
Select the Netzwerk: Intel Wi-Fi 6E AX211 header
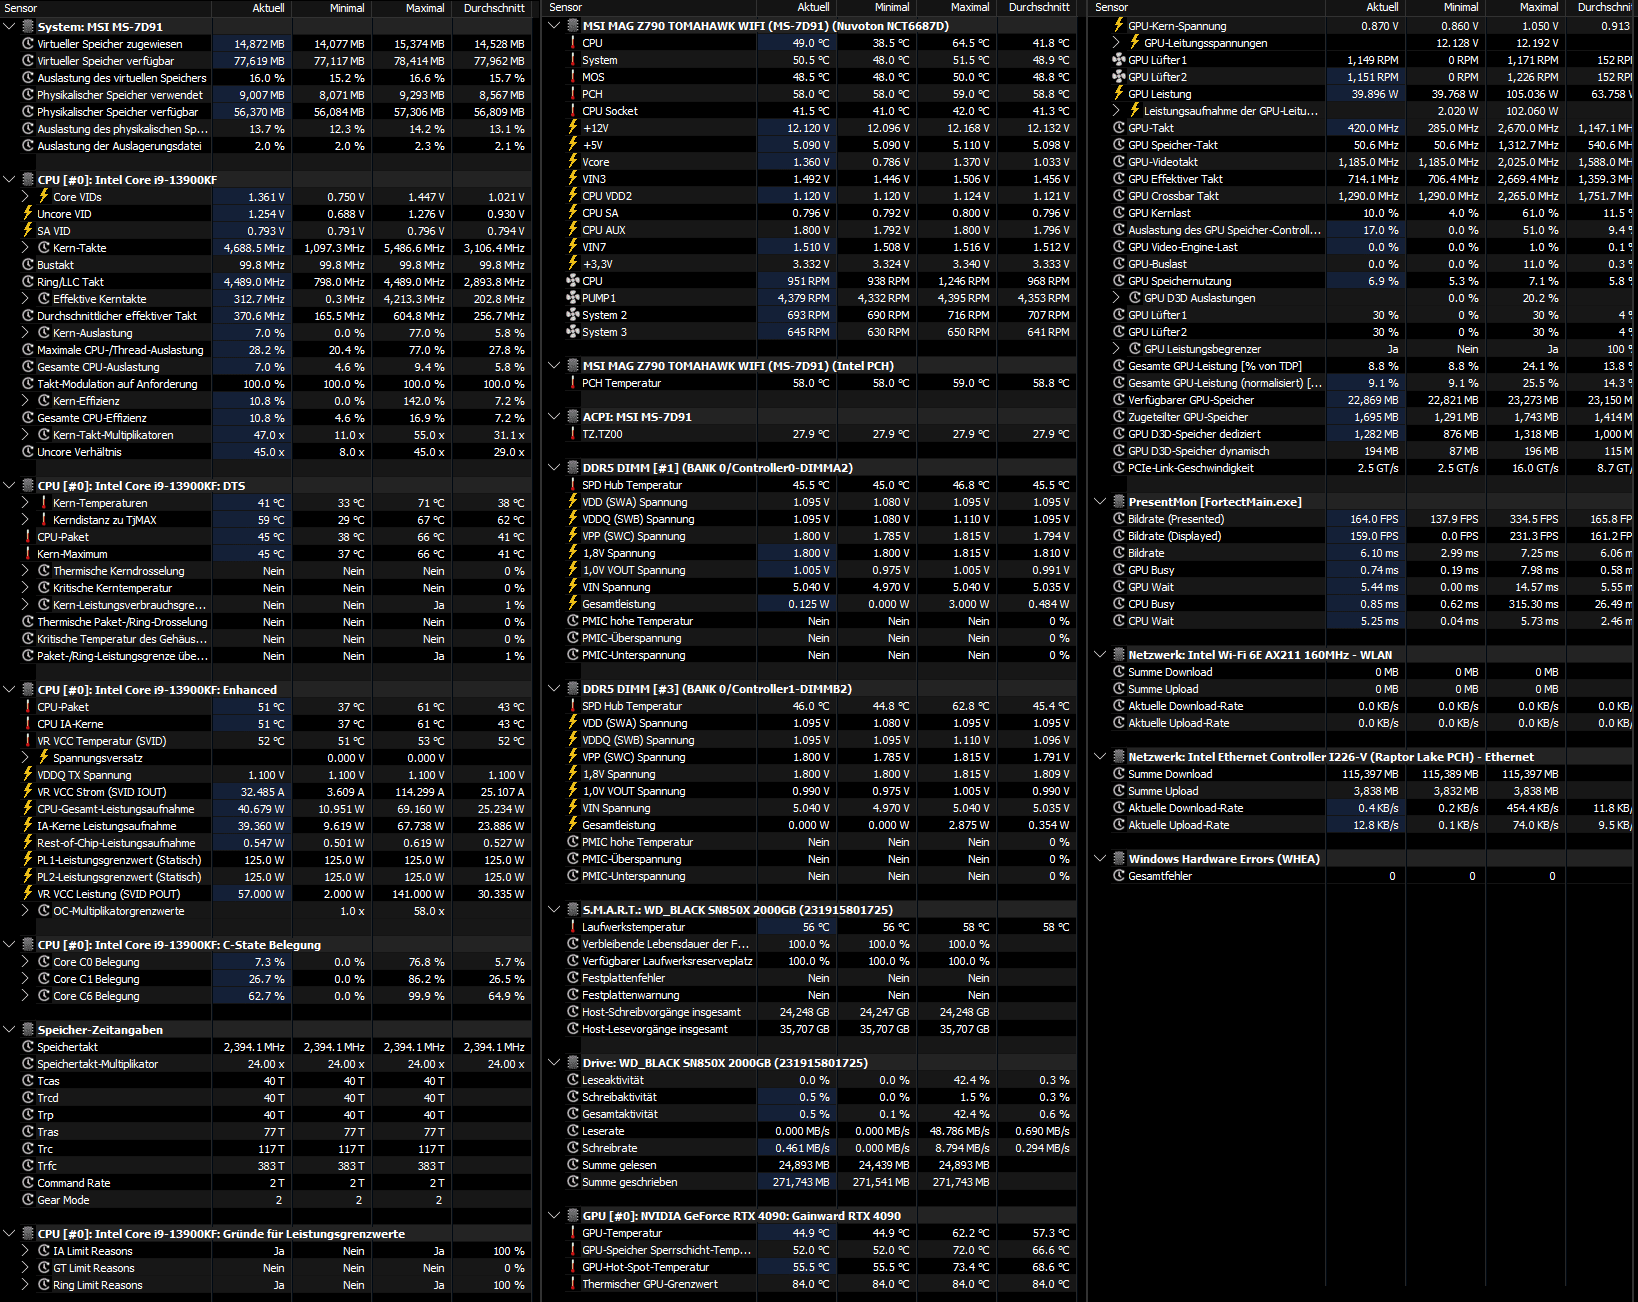pos(1260,655)
